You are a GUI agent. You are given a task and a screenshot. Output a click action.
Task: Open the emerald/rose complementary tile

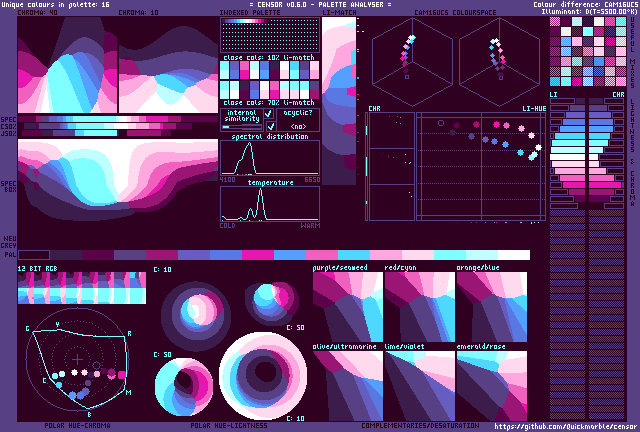pos(492,386)
